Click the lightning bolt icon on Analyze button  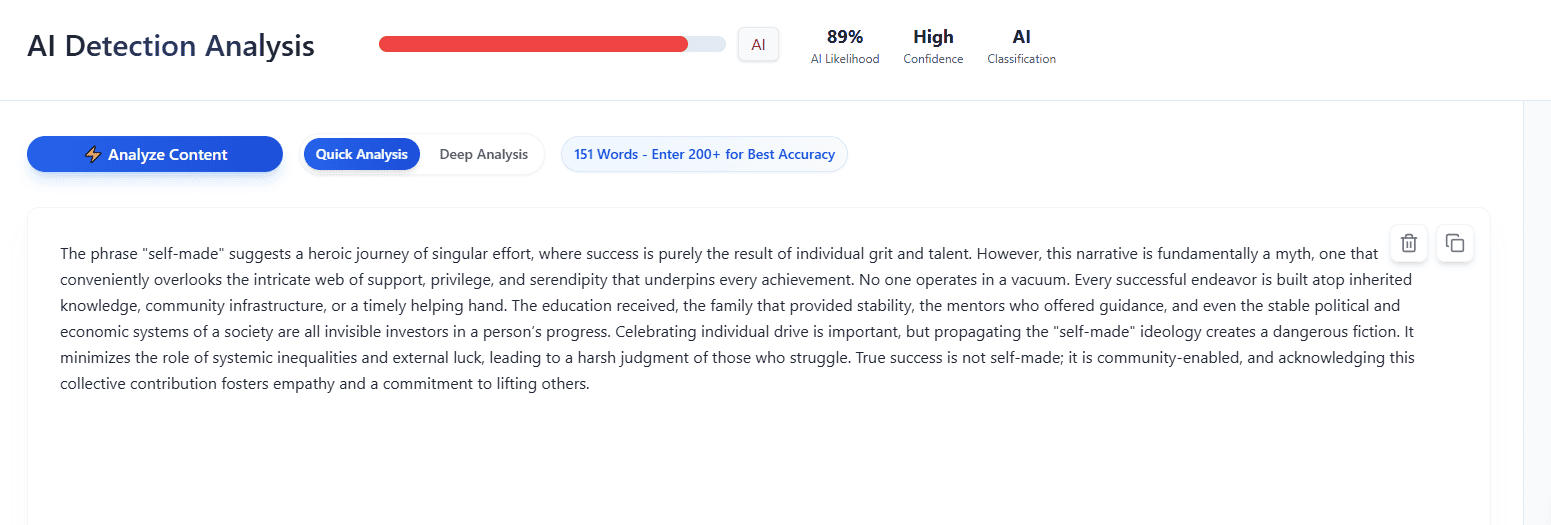[93, 154]
